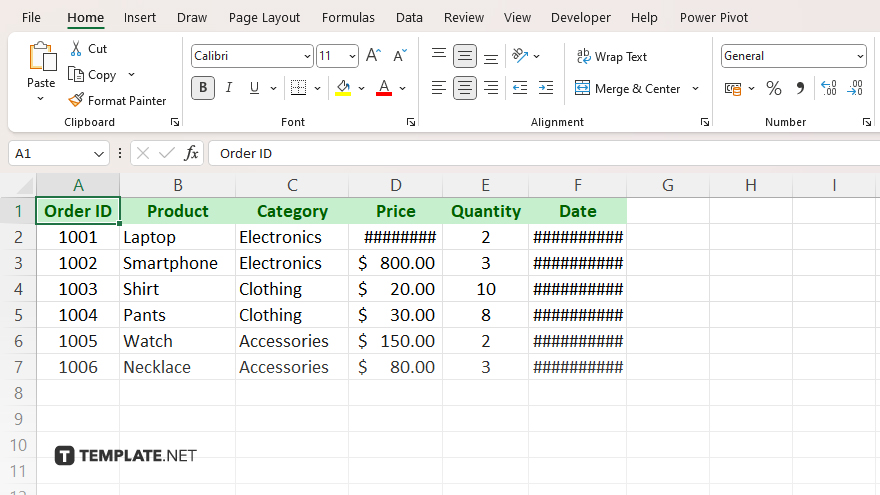Switch to the Insert tab
The height and width of the screenshot is (495, 880).
tap(140, 17)
